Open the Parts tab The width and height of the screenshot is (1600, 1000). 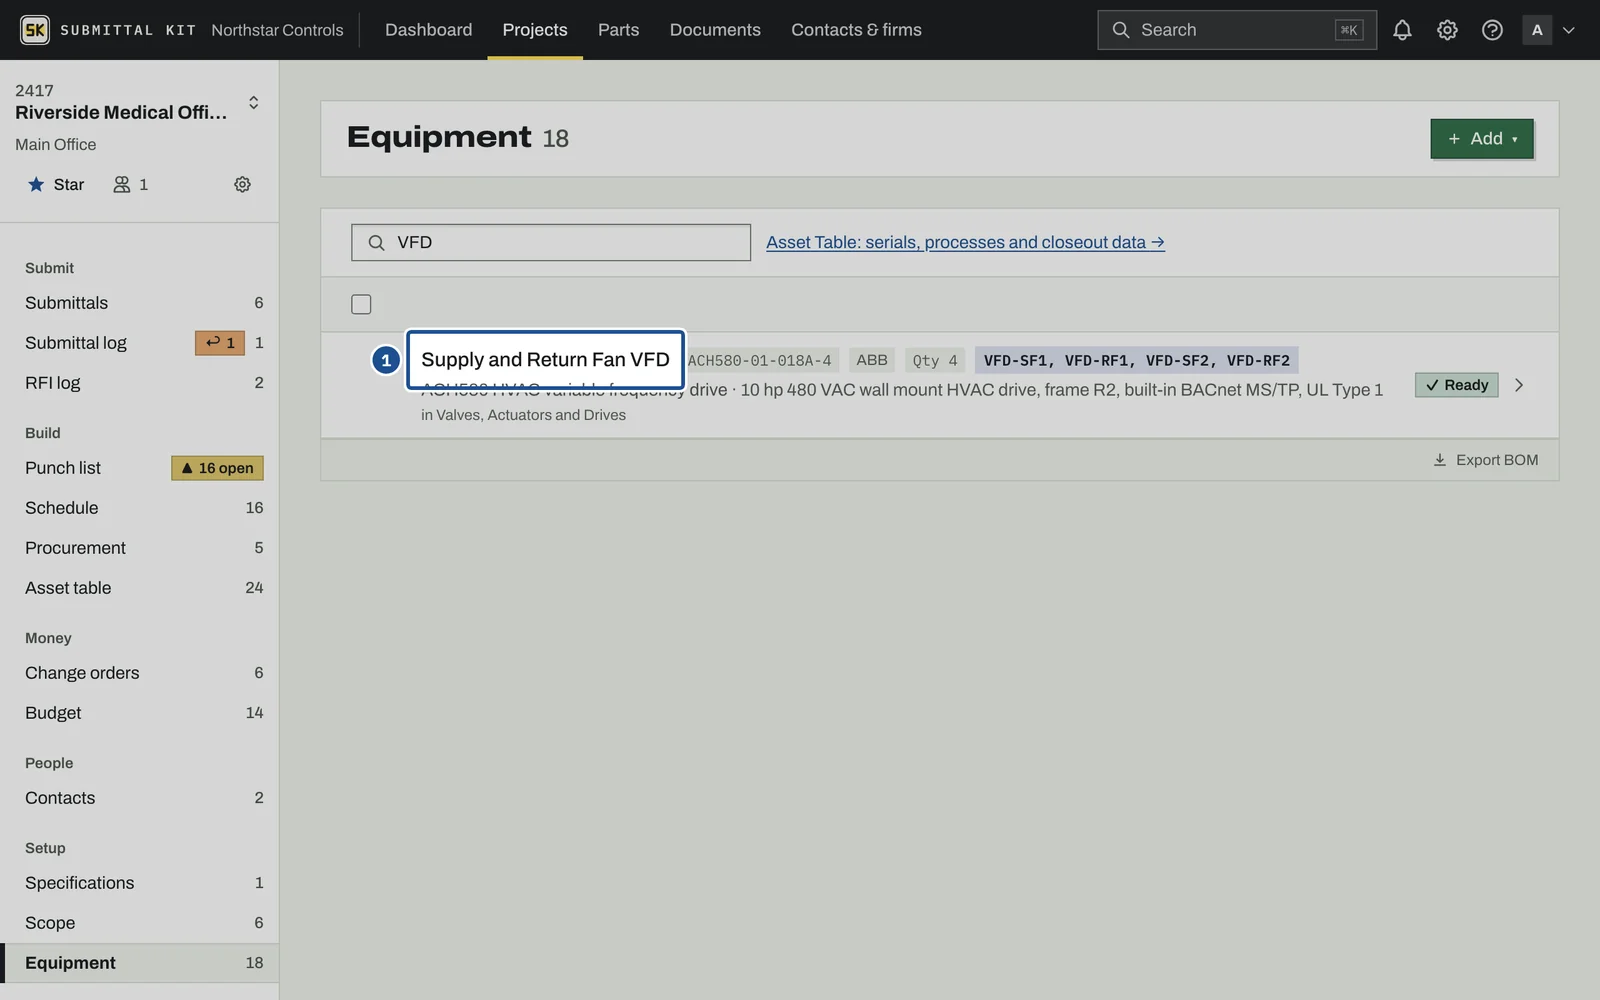618,30
